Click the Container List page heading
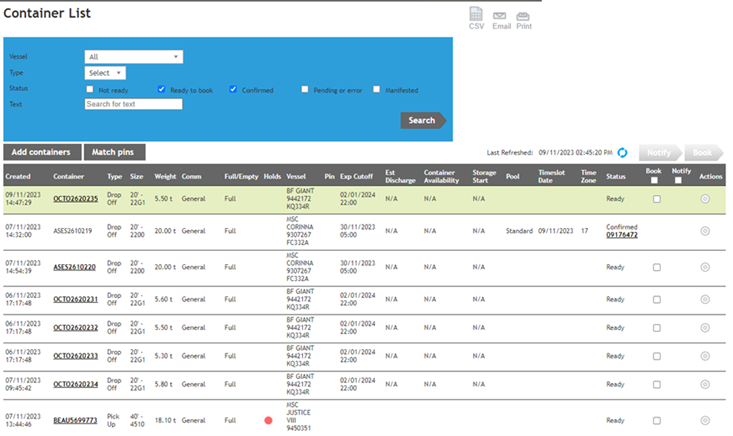 [47, 13]
